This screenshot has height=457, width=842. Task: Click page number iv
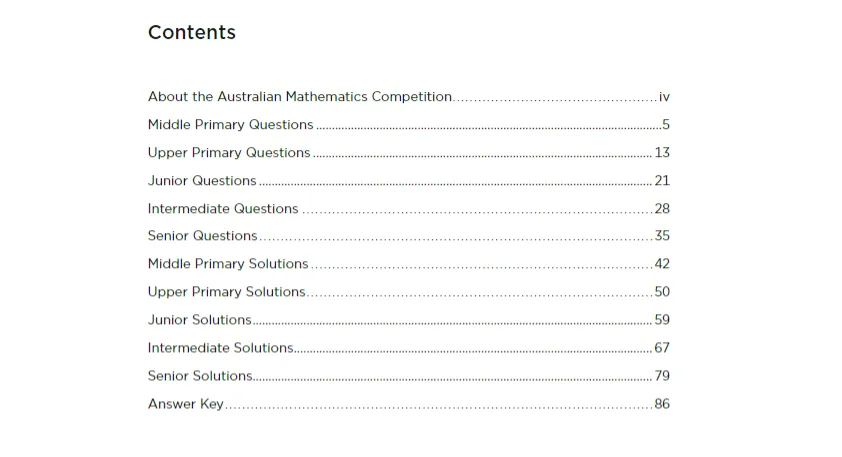[664, 97]
